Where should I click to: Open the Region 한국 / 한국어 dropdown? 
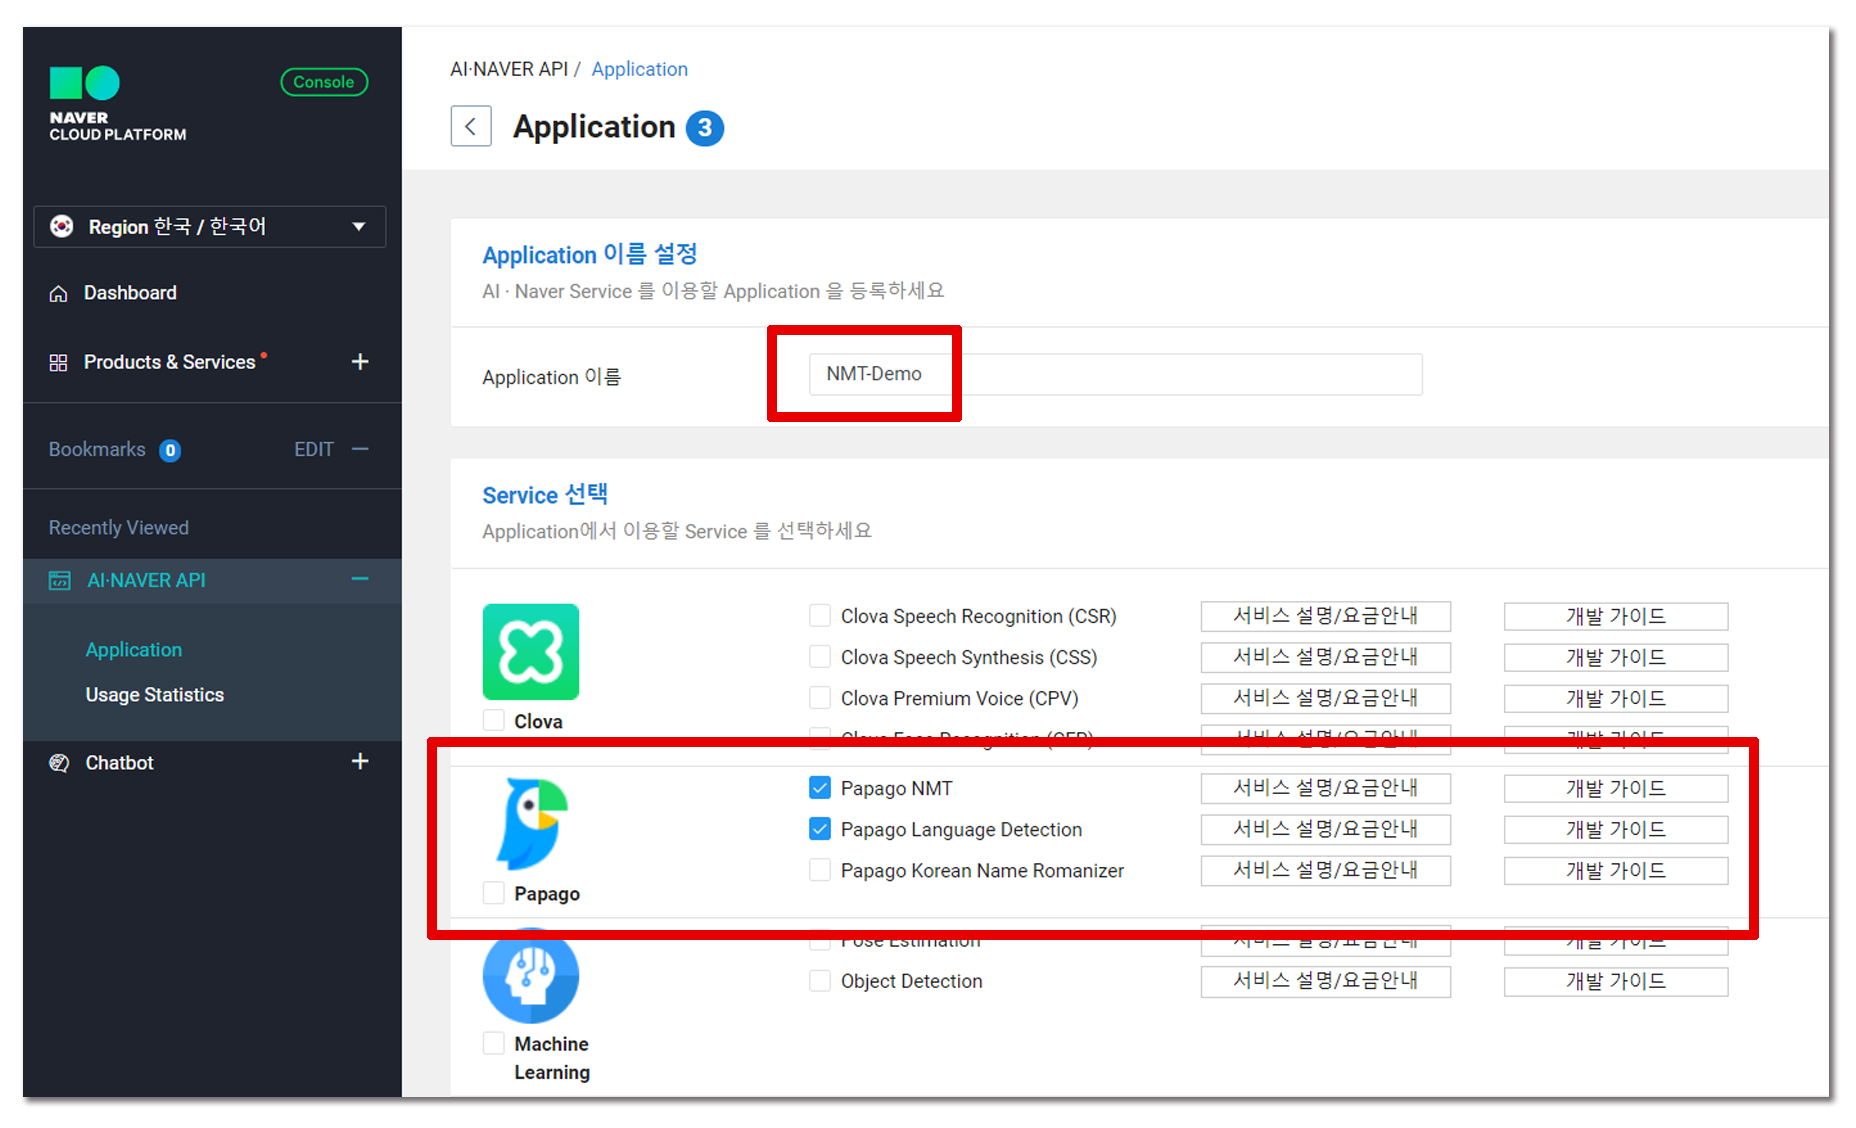point(210,227)
